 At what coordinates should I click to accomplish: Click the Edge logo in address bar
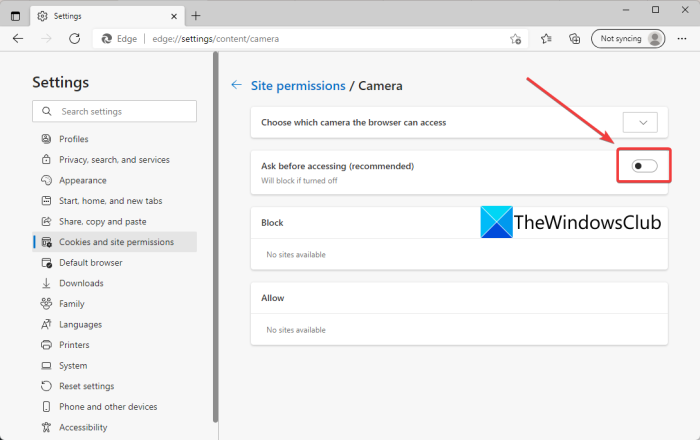[107, 39]
